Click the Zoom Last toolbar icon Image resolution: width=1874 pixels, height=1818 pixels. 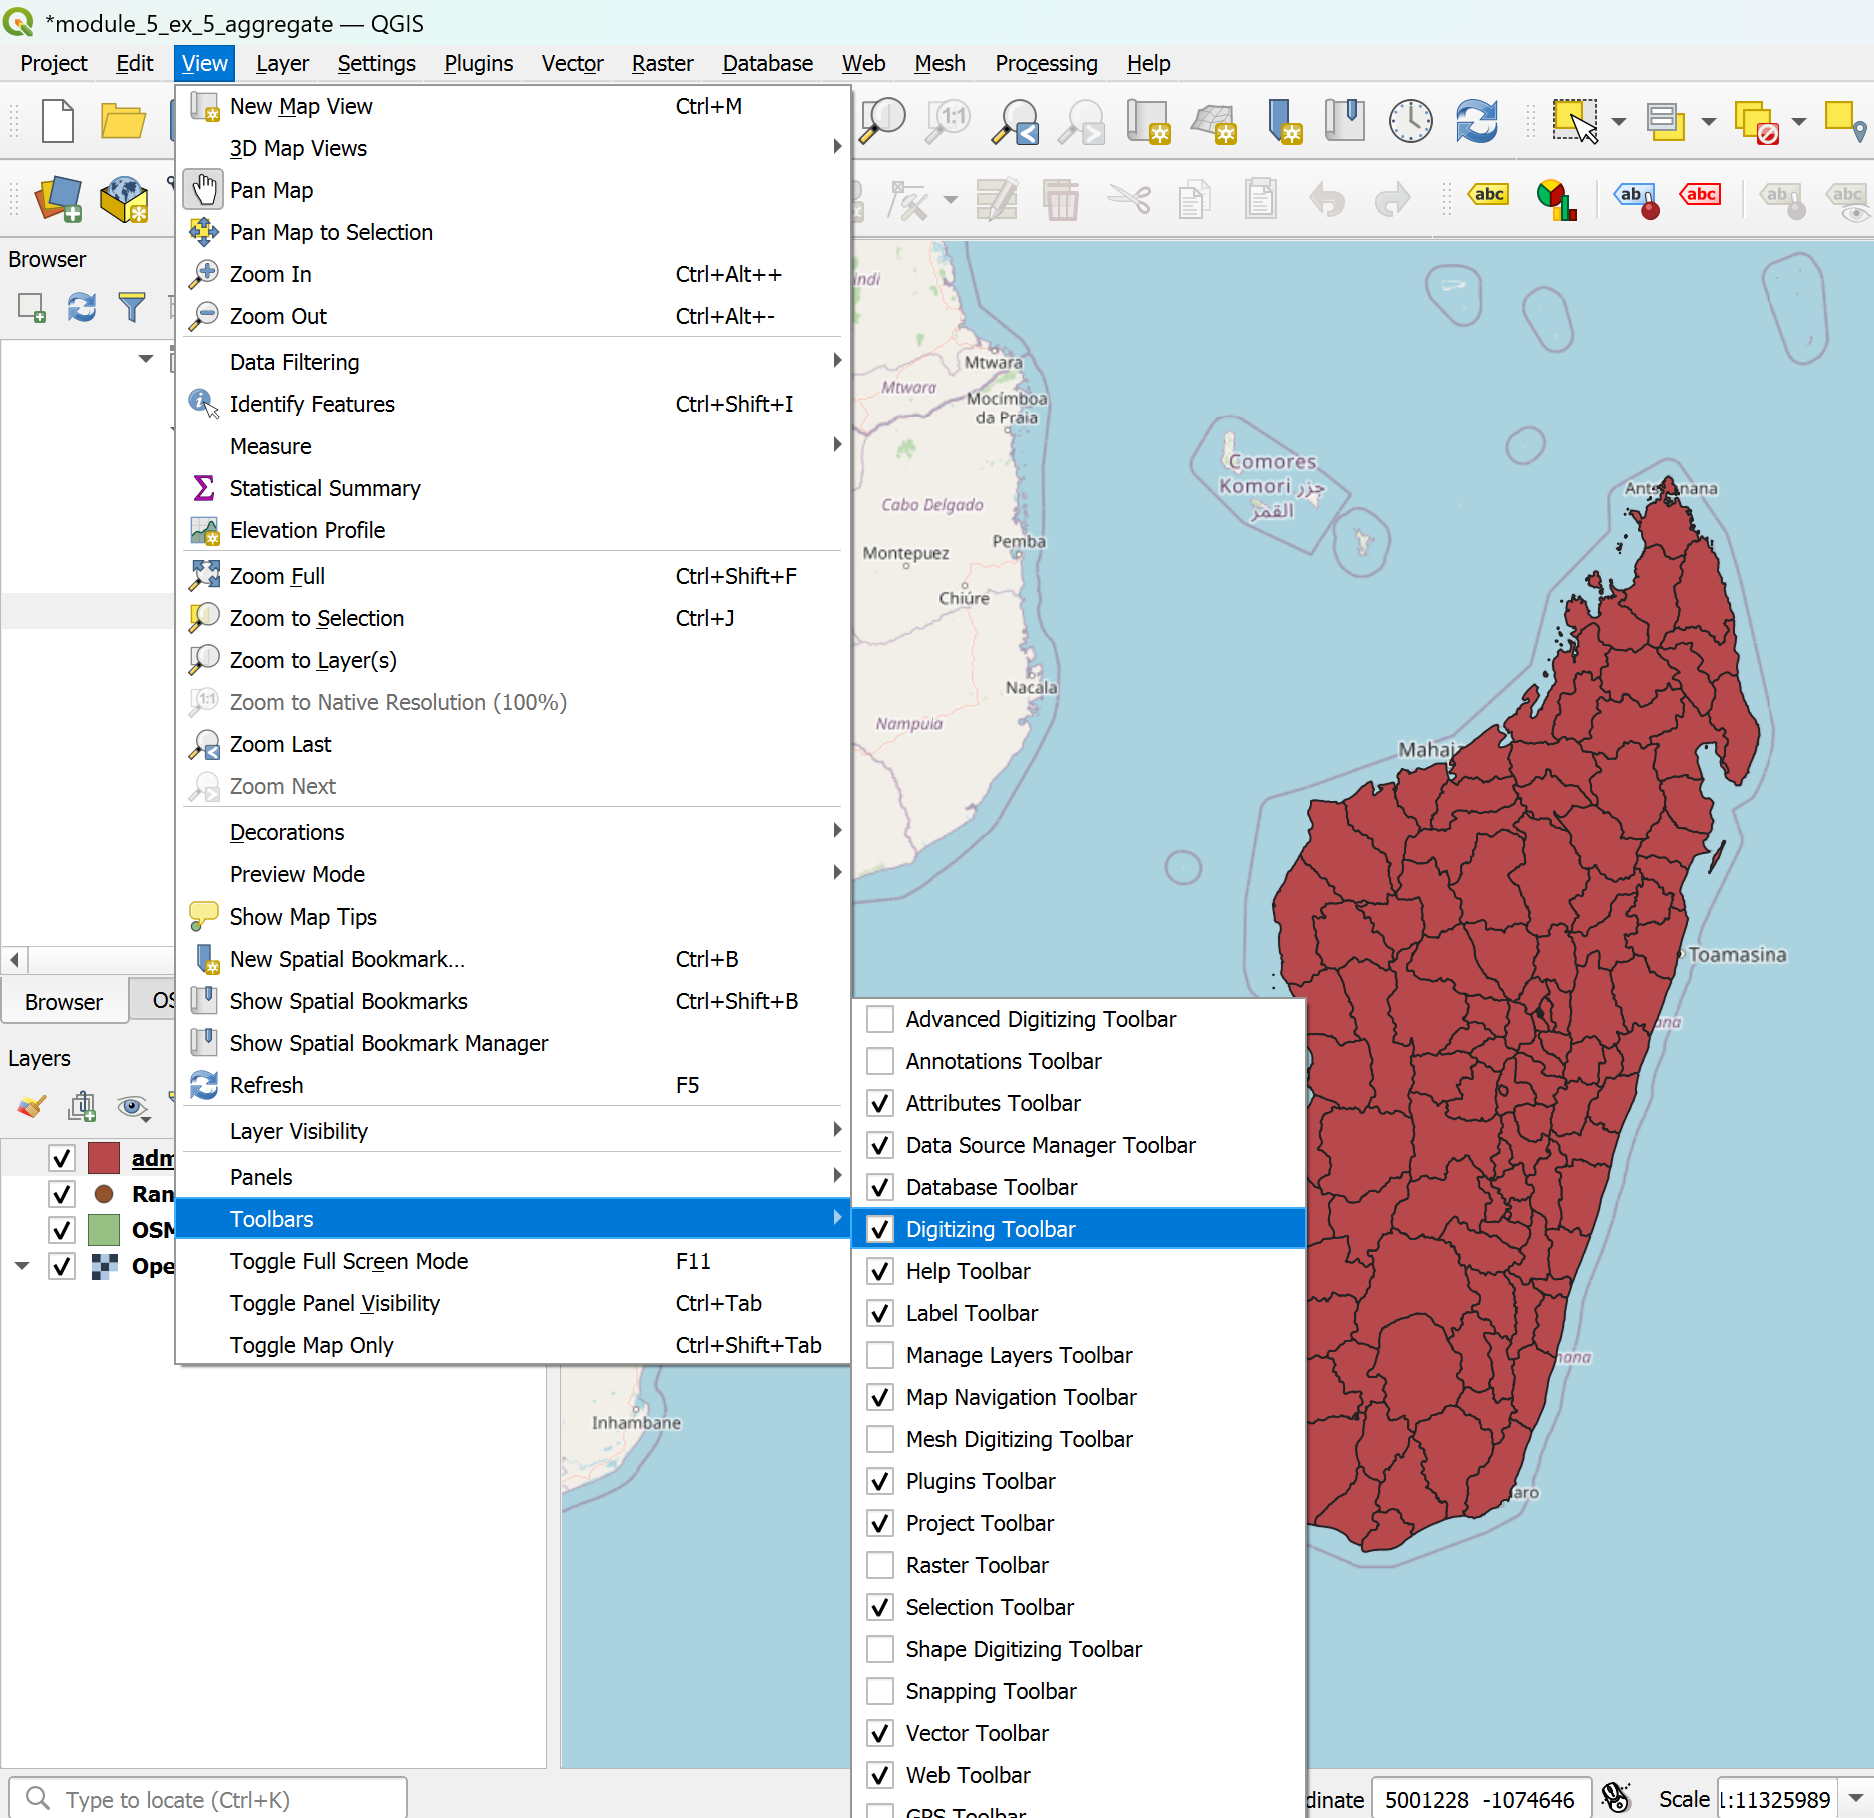click(1015, 122)
